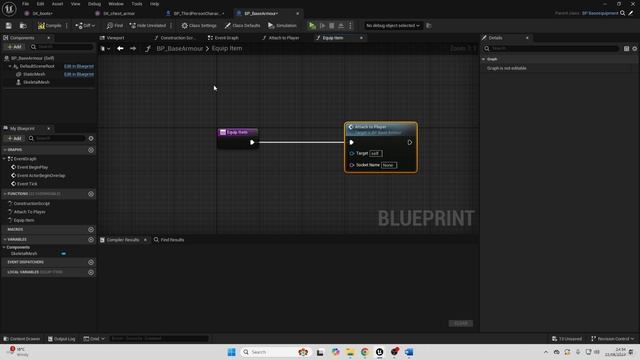Close the BP_BaseArmour tab
The height and width of the screenshot is (360, 640).
[x=298, y=13]
